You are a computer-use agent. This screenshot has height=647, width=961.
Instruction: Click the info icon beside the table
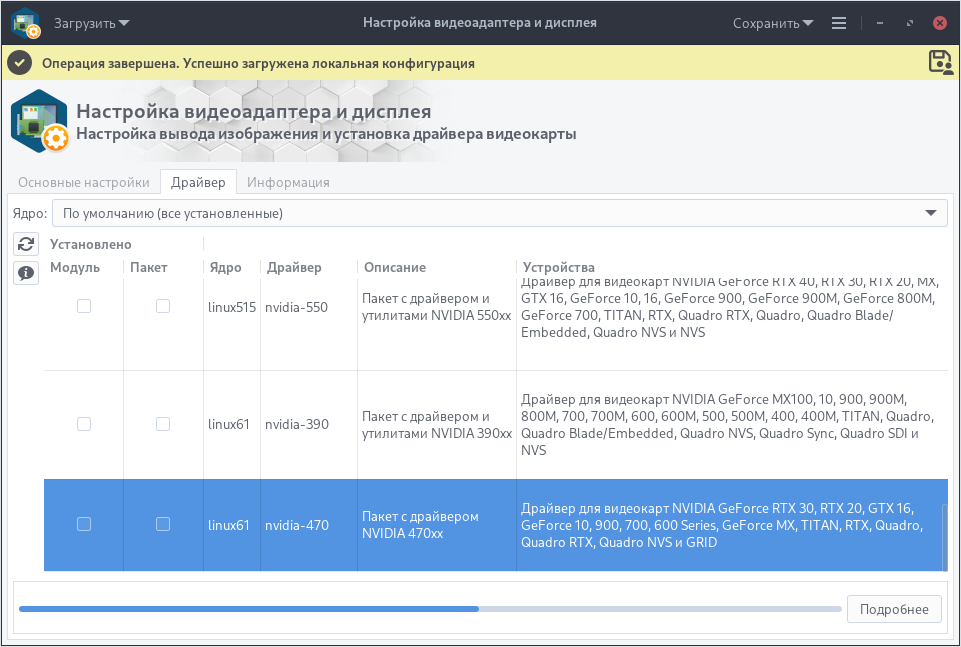(26, 272)
